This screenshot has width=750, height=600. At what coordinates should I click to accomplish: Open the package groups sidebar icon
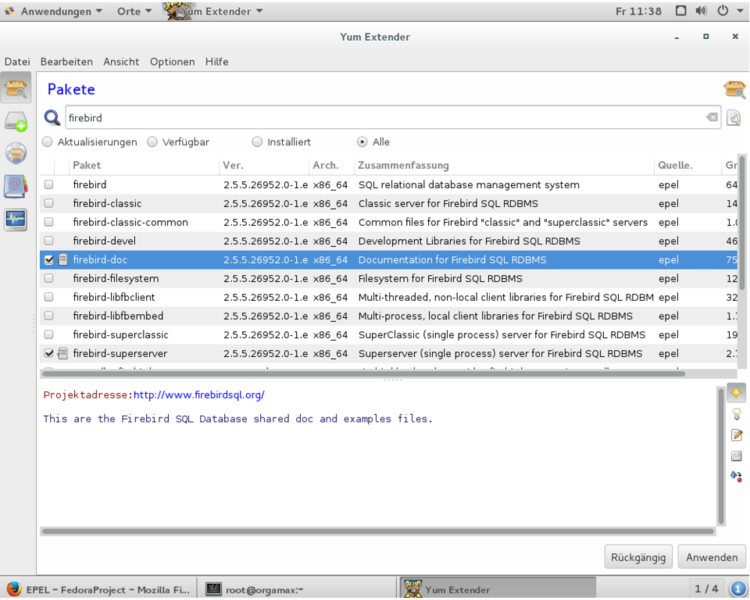(16, 153)
